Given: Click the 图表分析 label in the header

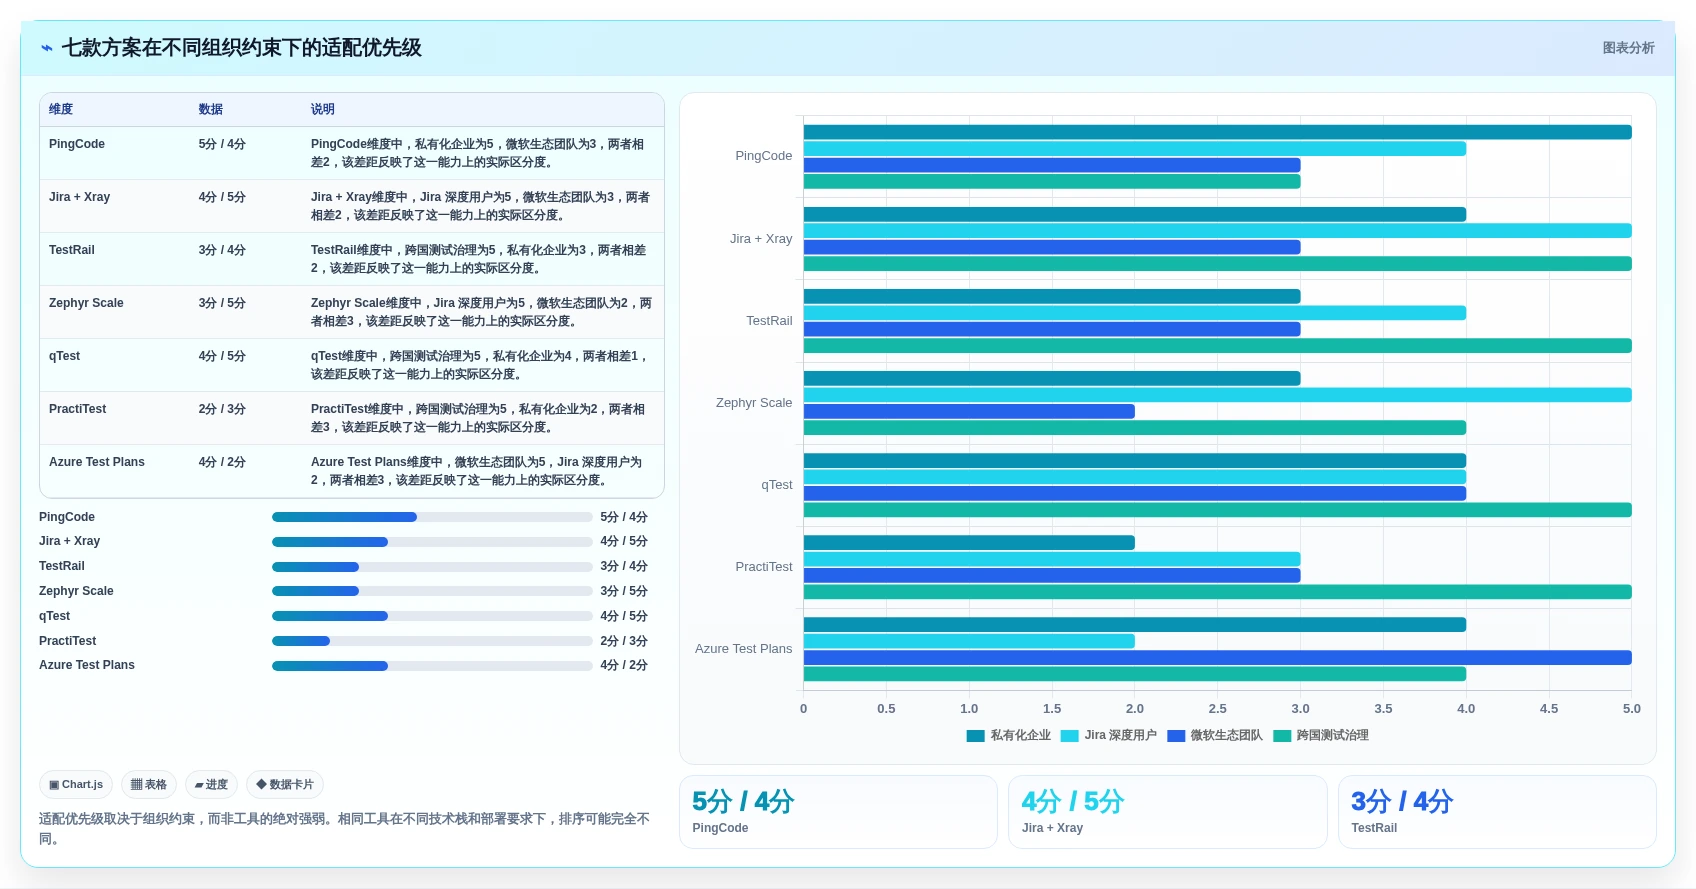Looking at the screenshot, I should click(1628, 48).
